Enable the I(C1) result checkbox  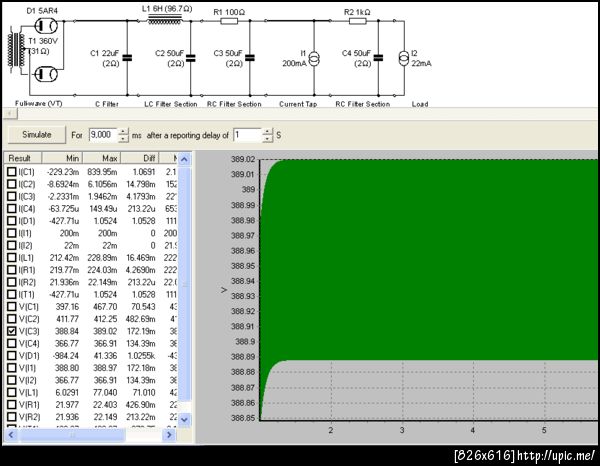[x=12, y=172]
